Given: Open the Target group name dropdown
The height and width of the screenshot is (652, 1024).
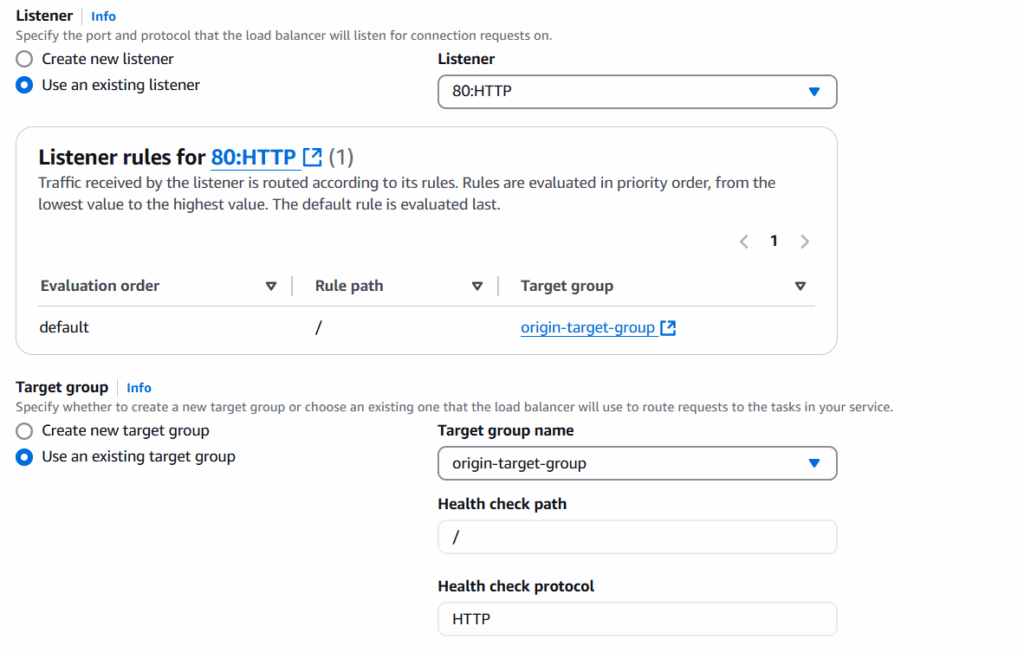Looking at the screenshot, I should pos(637,463).
